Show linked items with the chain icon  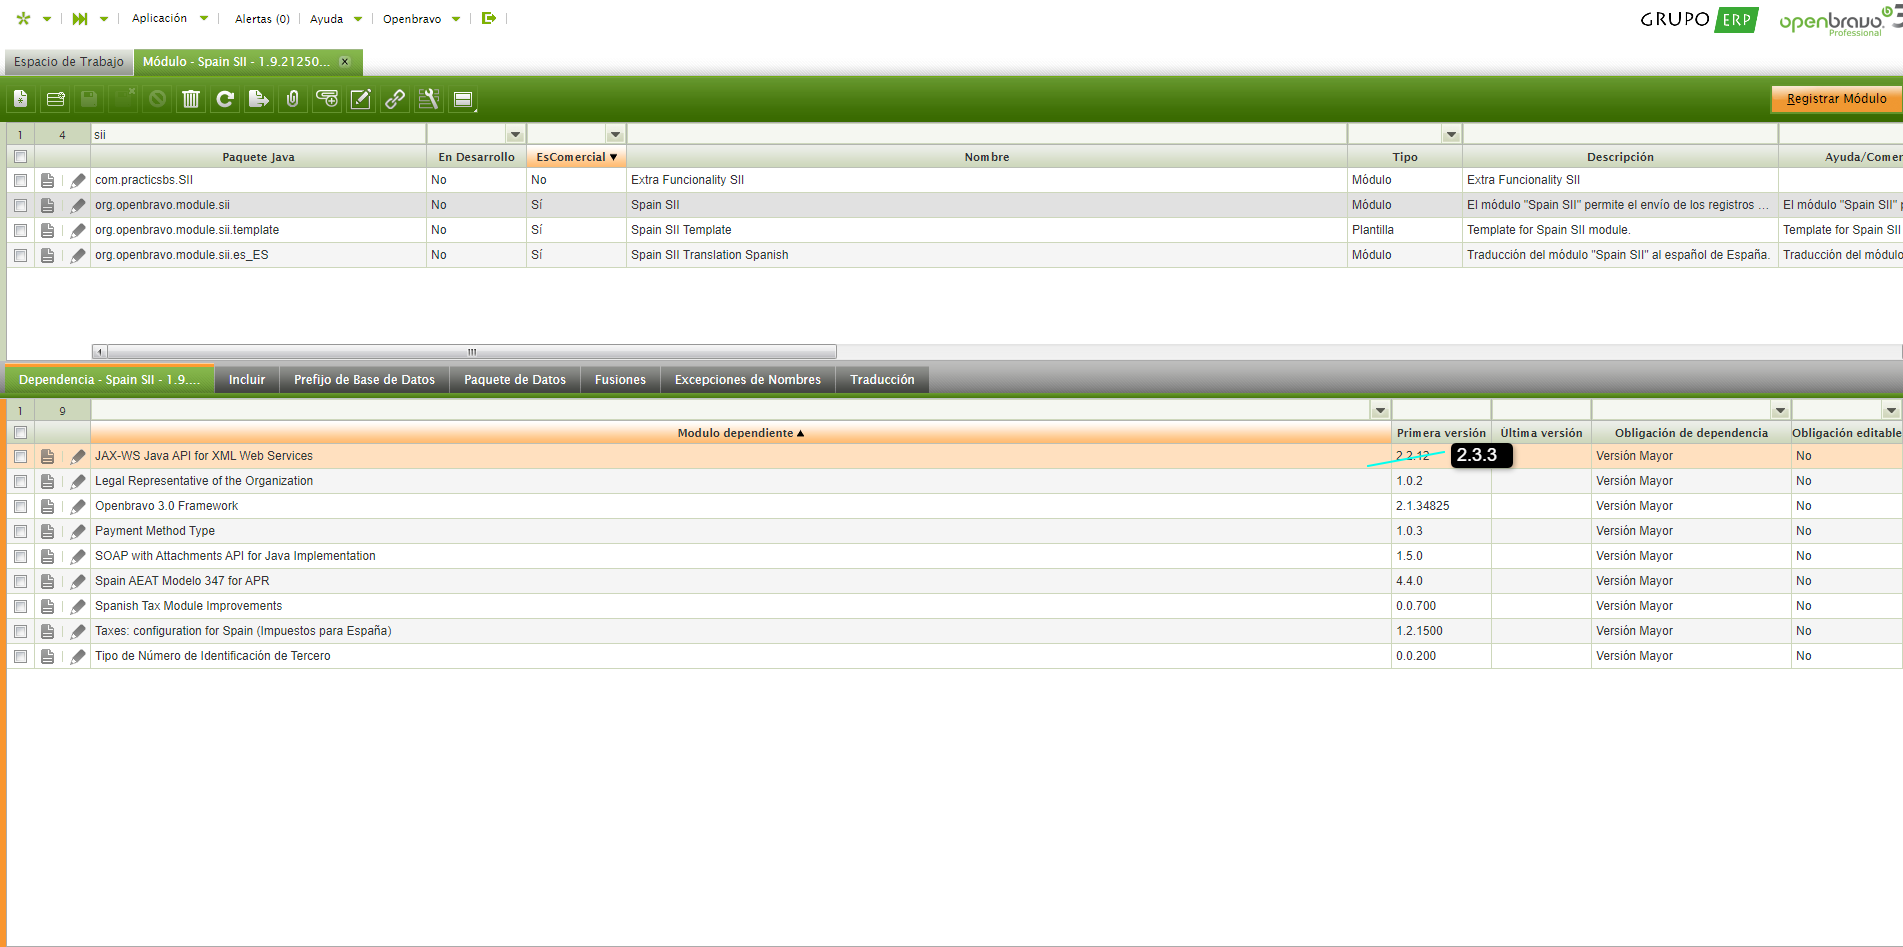point(395,99)
